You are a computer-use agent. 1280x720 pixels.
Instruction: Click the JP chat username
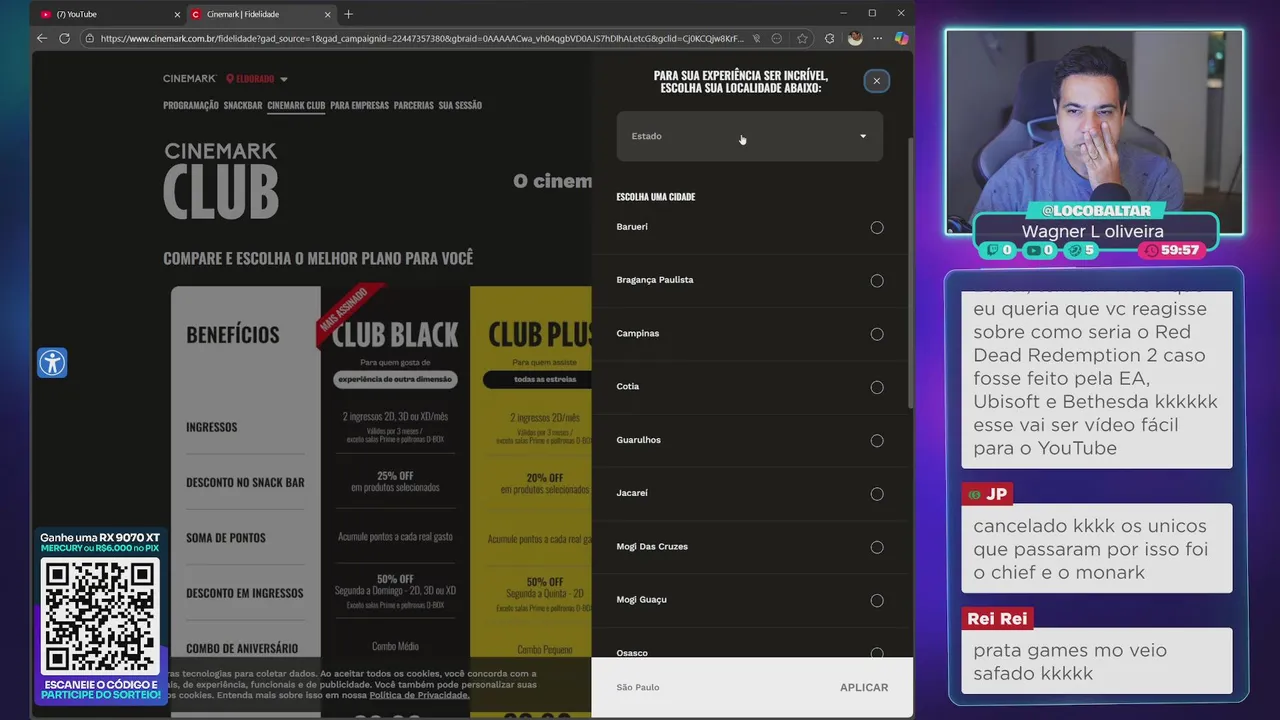987,494
